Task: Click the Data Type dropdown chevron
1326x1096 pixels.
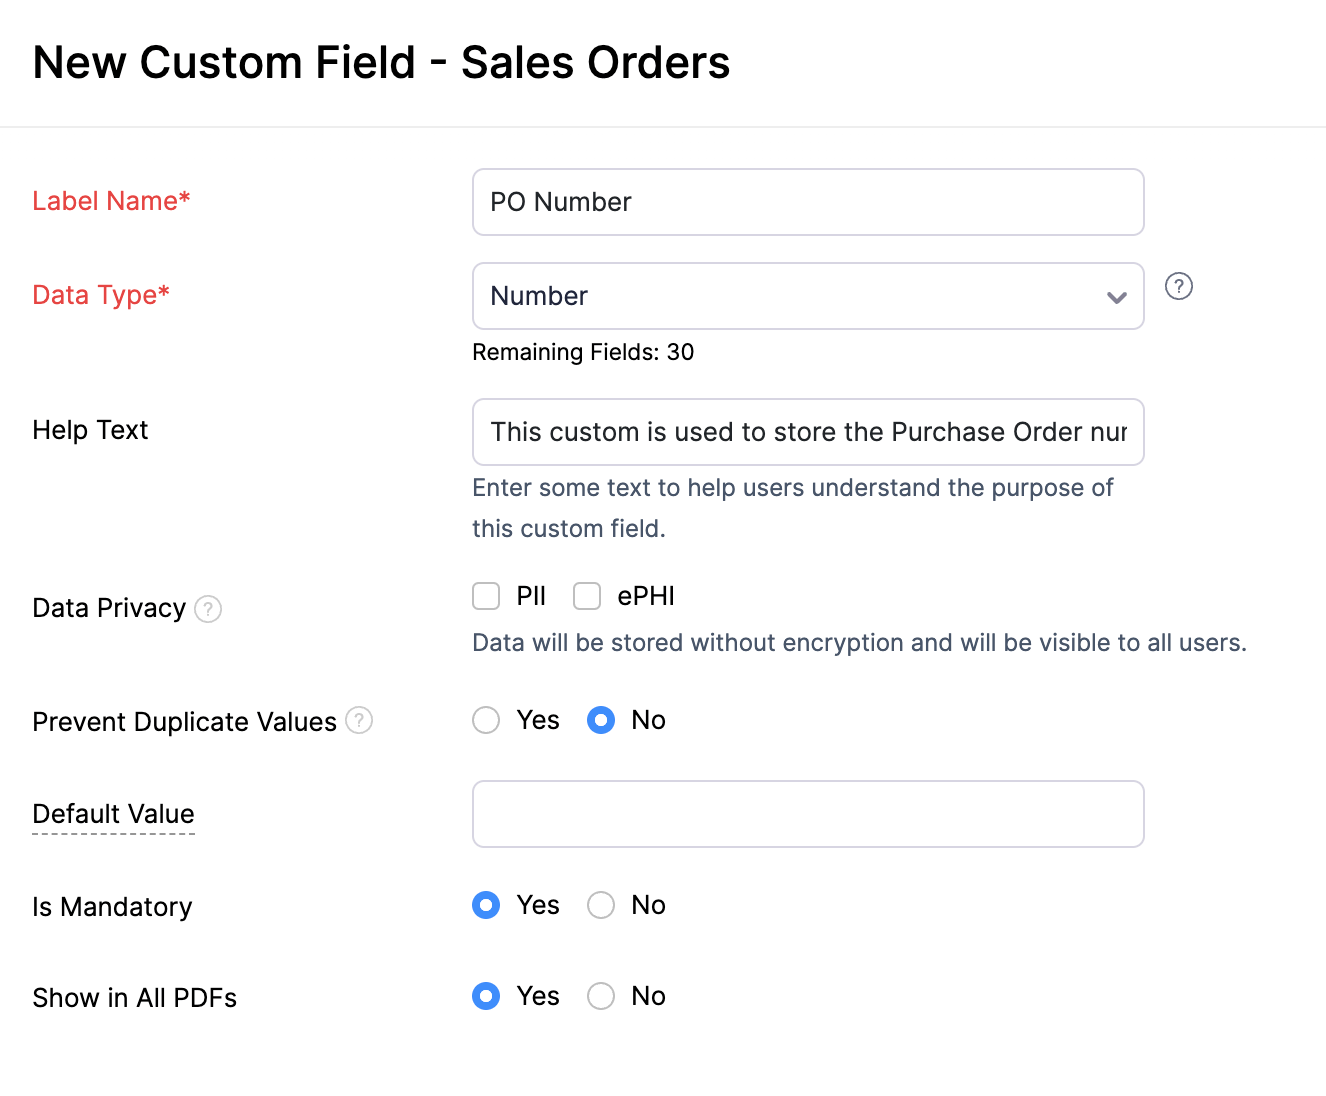Action: click(1117, 296)
